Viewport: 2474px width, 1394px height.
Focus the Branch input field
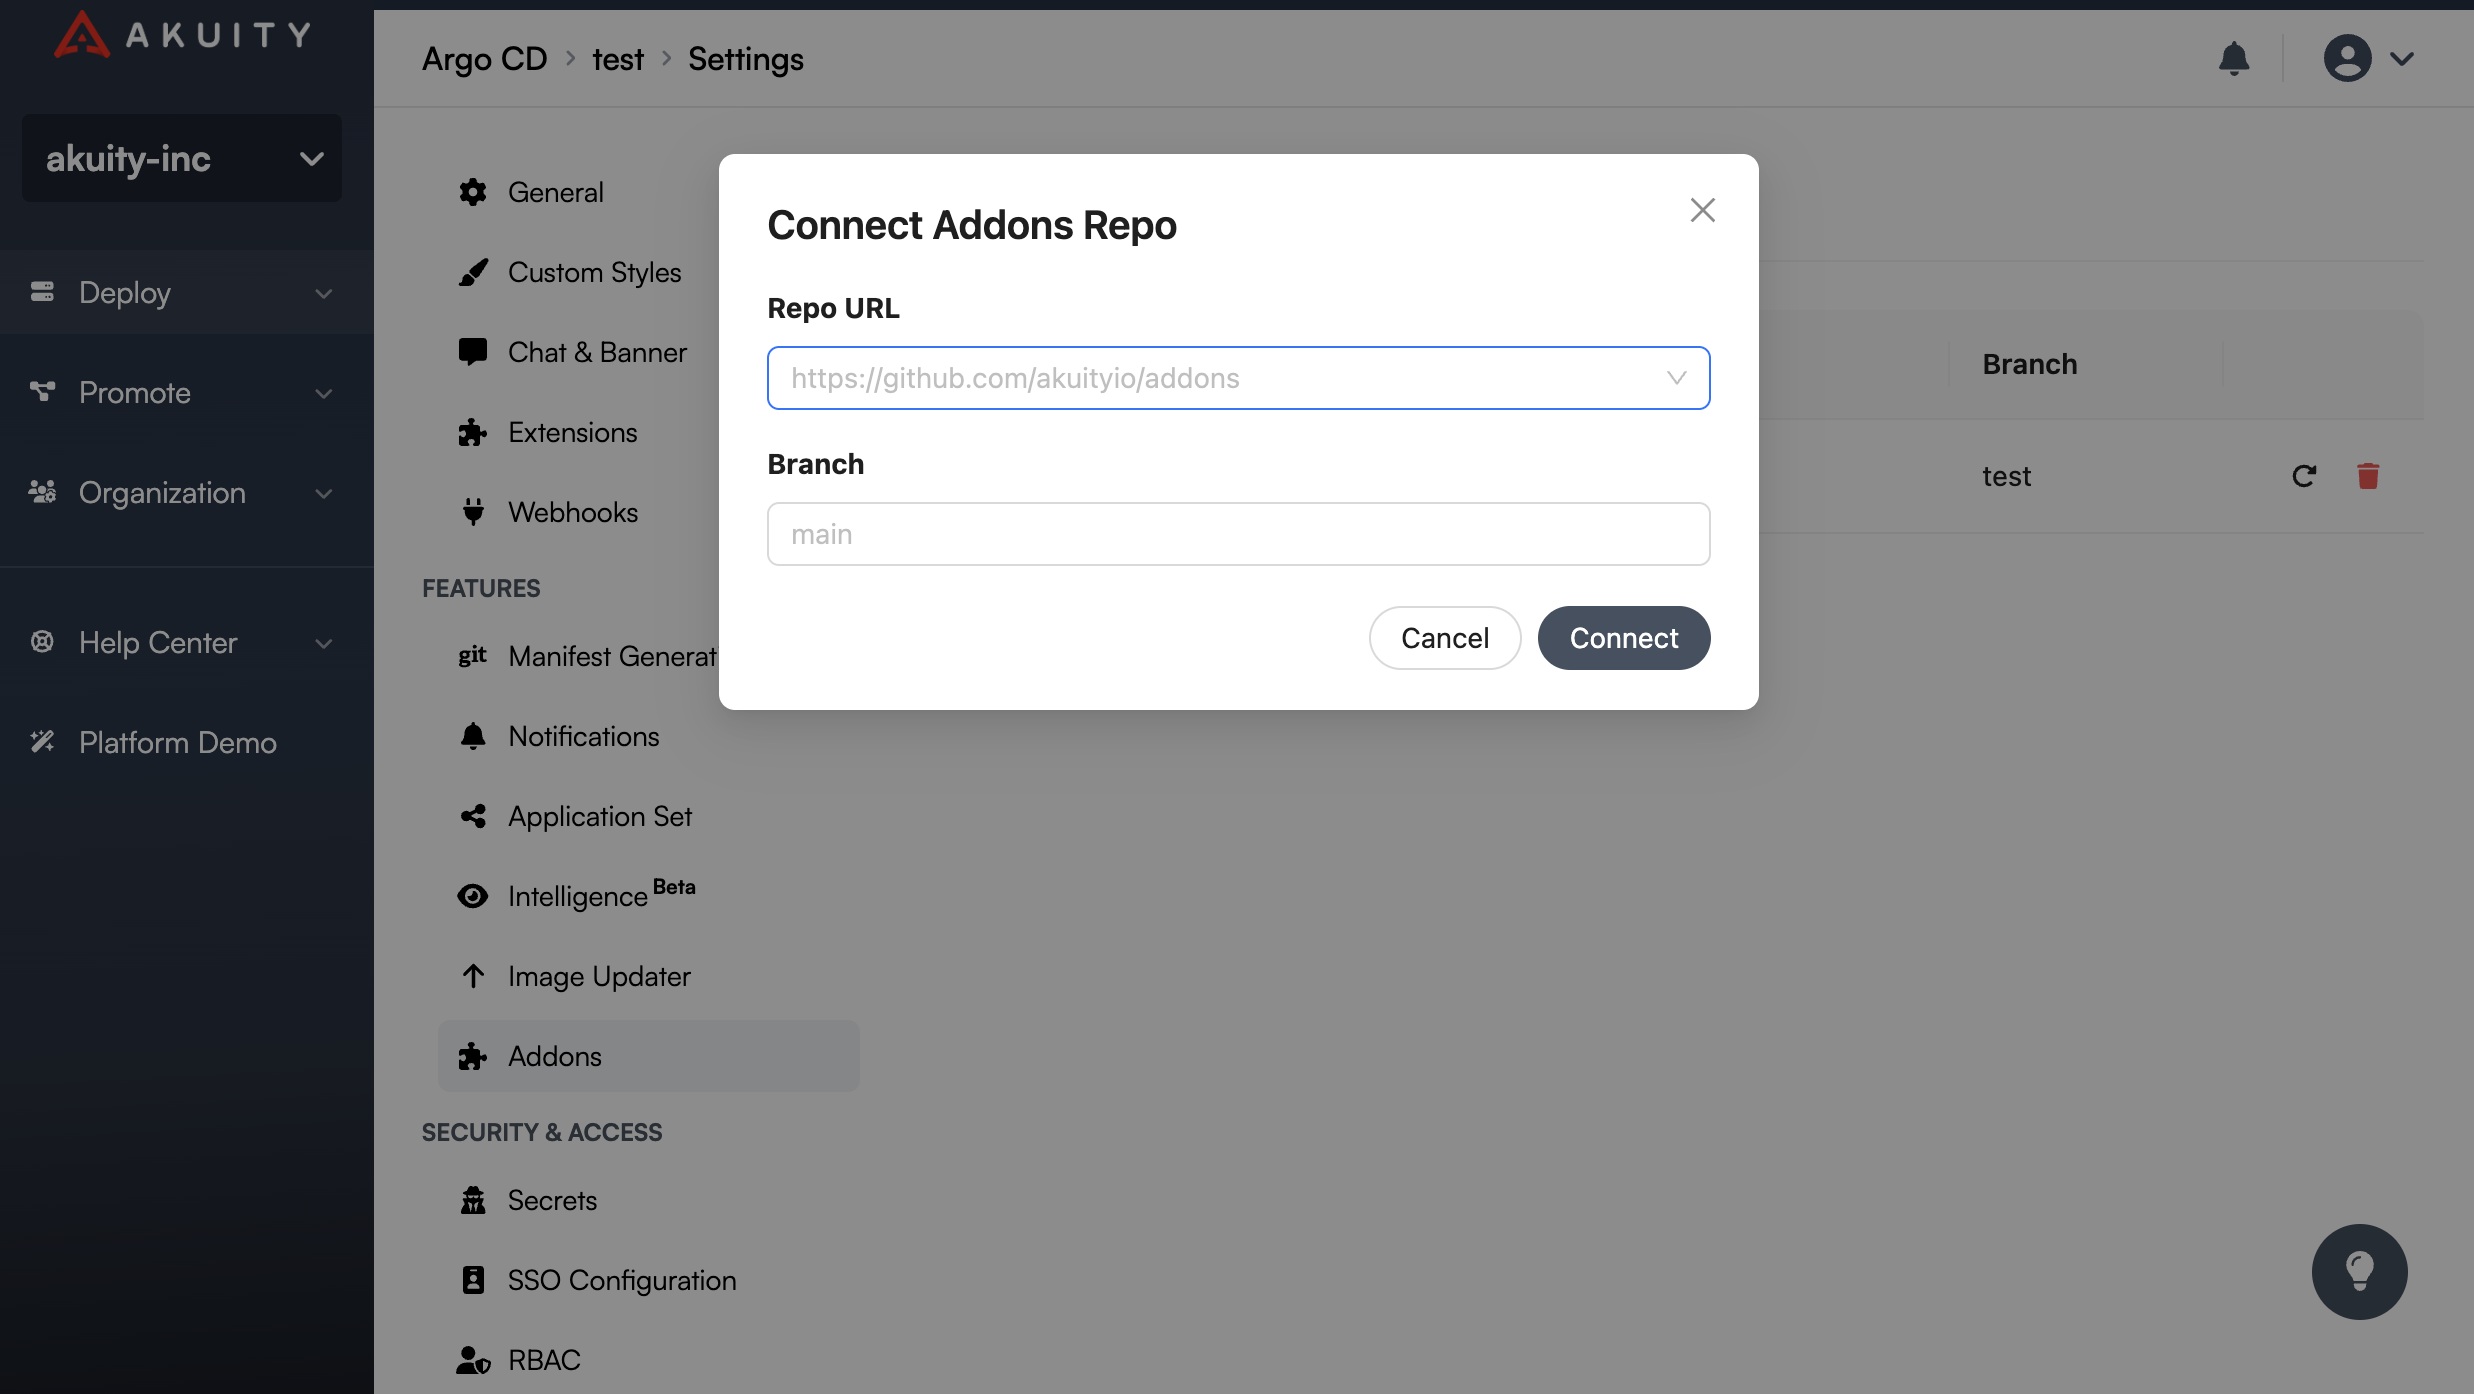click(1238, 534)
